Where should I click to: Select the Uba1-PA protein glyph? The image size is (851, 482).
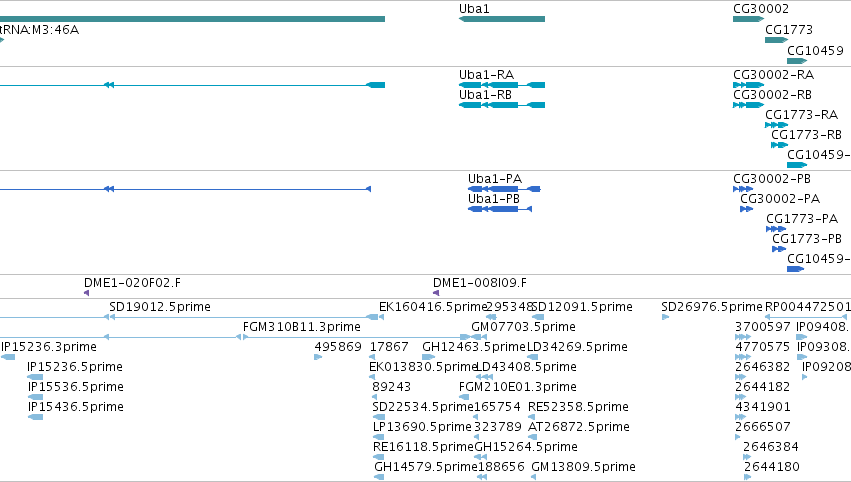click(504, 189)
